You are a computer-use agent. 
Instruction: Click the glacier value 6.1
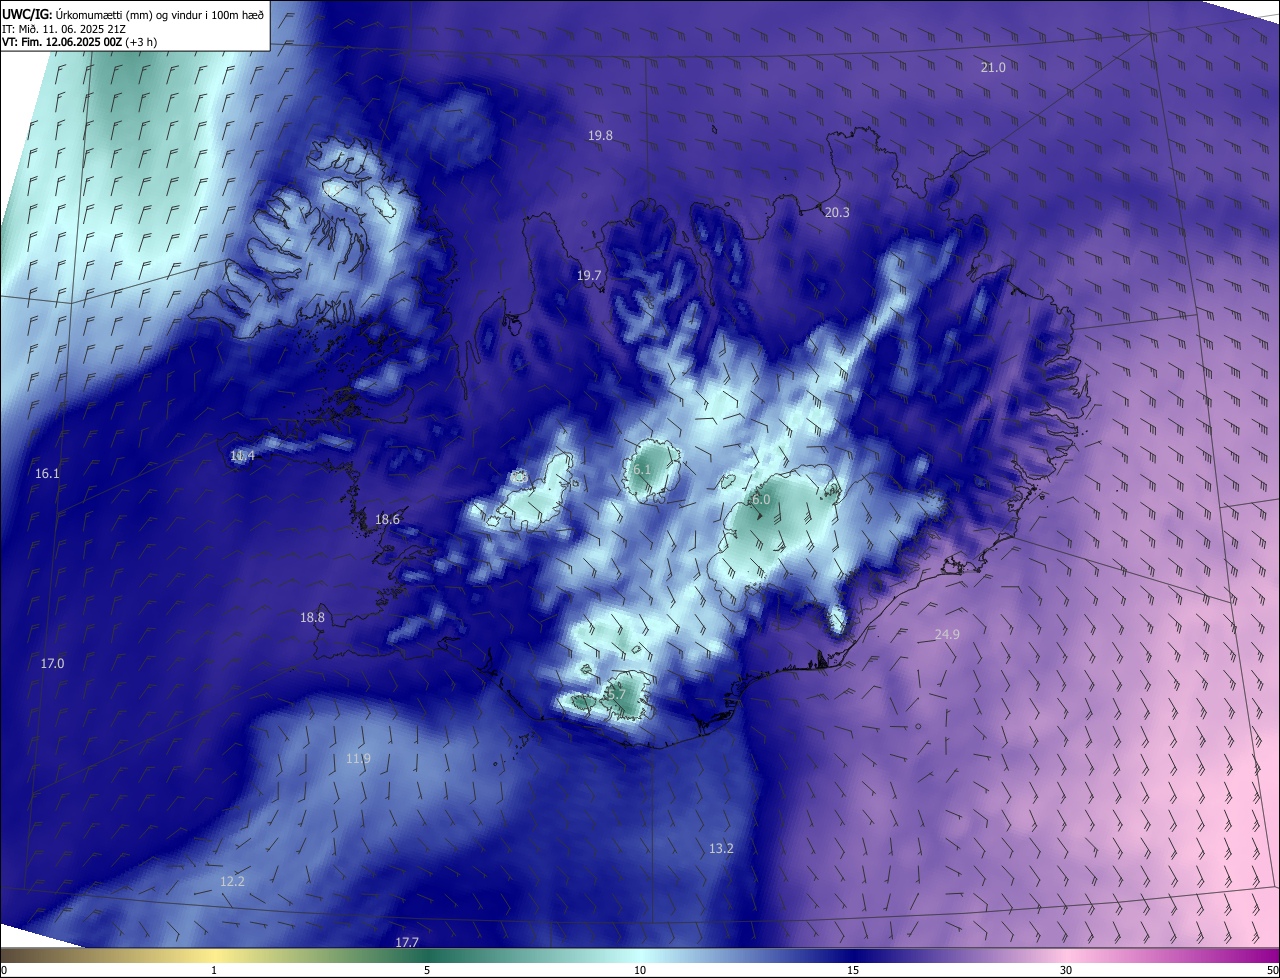point(642,469)
